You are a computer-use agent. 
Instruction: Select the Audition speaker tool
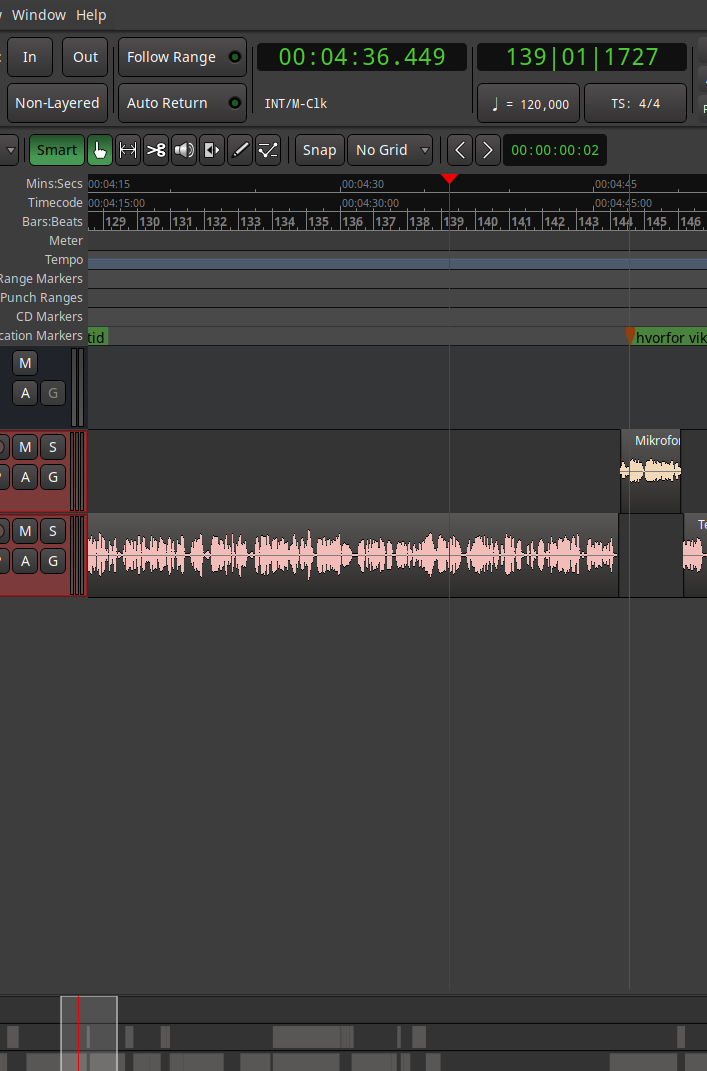[184, 150]
